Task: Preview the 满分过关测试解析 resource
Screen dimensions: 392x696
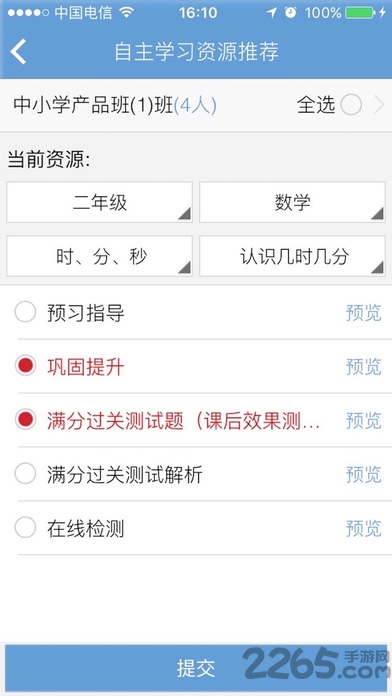Action: [x=364, y=475]
